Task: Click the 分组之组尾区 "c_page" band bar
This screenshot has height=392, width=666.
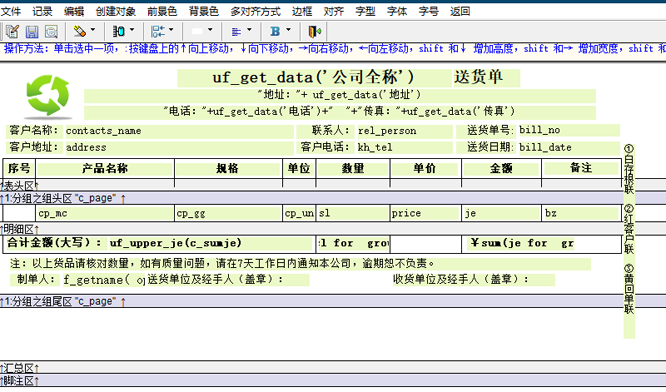Action: (x=333, y=302)
